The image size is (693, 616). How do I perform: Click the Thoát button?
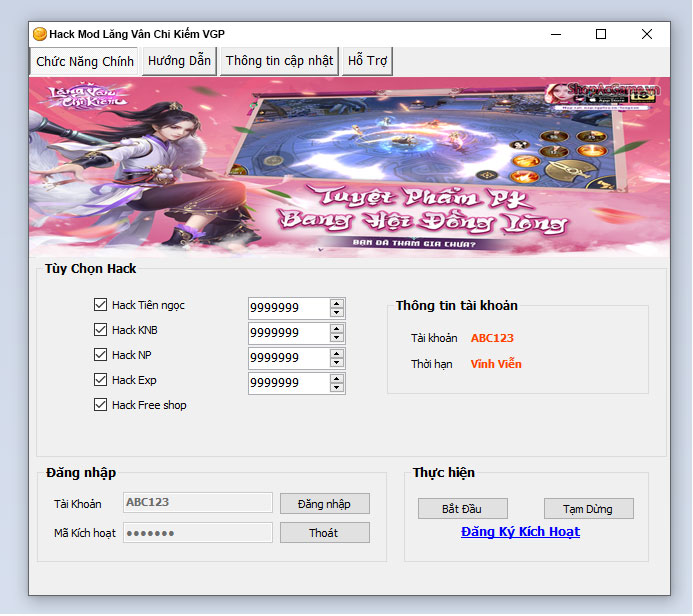coord(325,533)
